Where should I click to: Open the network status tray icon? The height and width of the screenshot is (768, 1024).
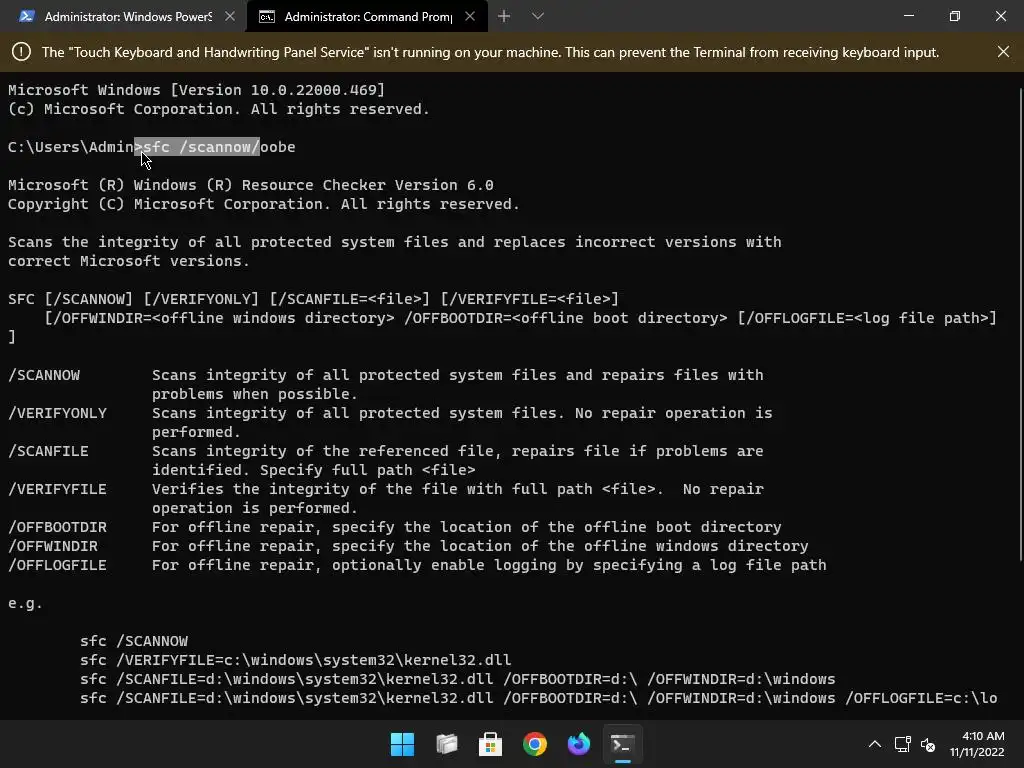coord(903,744)
